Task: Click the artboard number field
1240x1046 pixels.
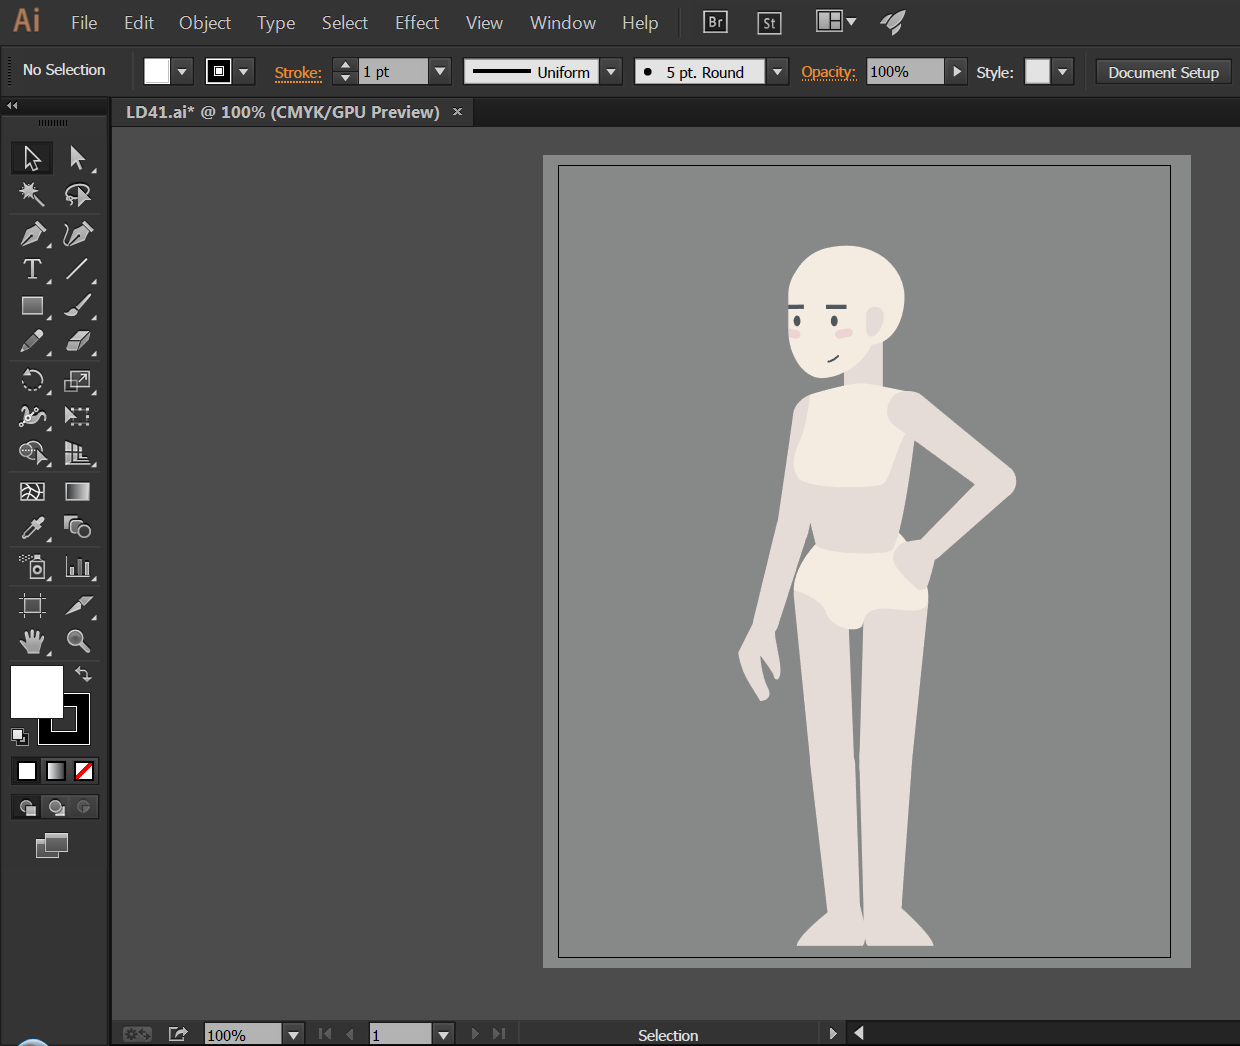Action: click(401, 1035)
